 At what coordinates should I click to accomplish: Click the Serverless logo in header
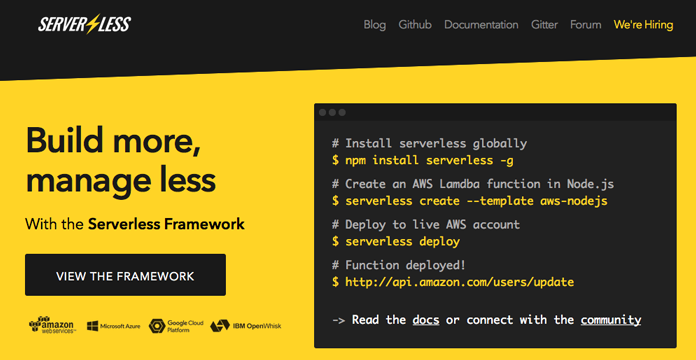click(84, 24)
